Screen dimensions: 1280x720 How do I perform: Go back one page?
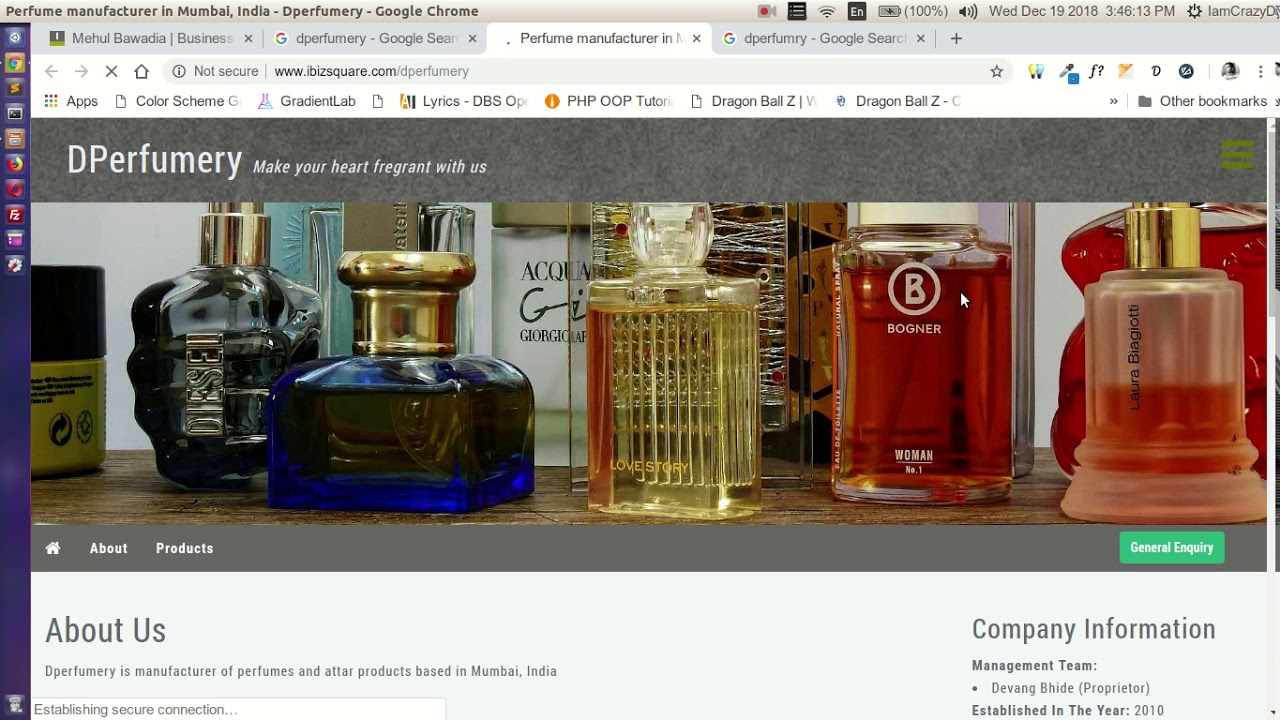51,71
